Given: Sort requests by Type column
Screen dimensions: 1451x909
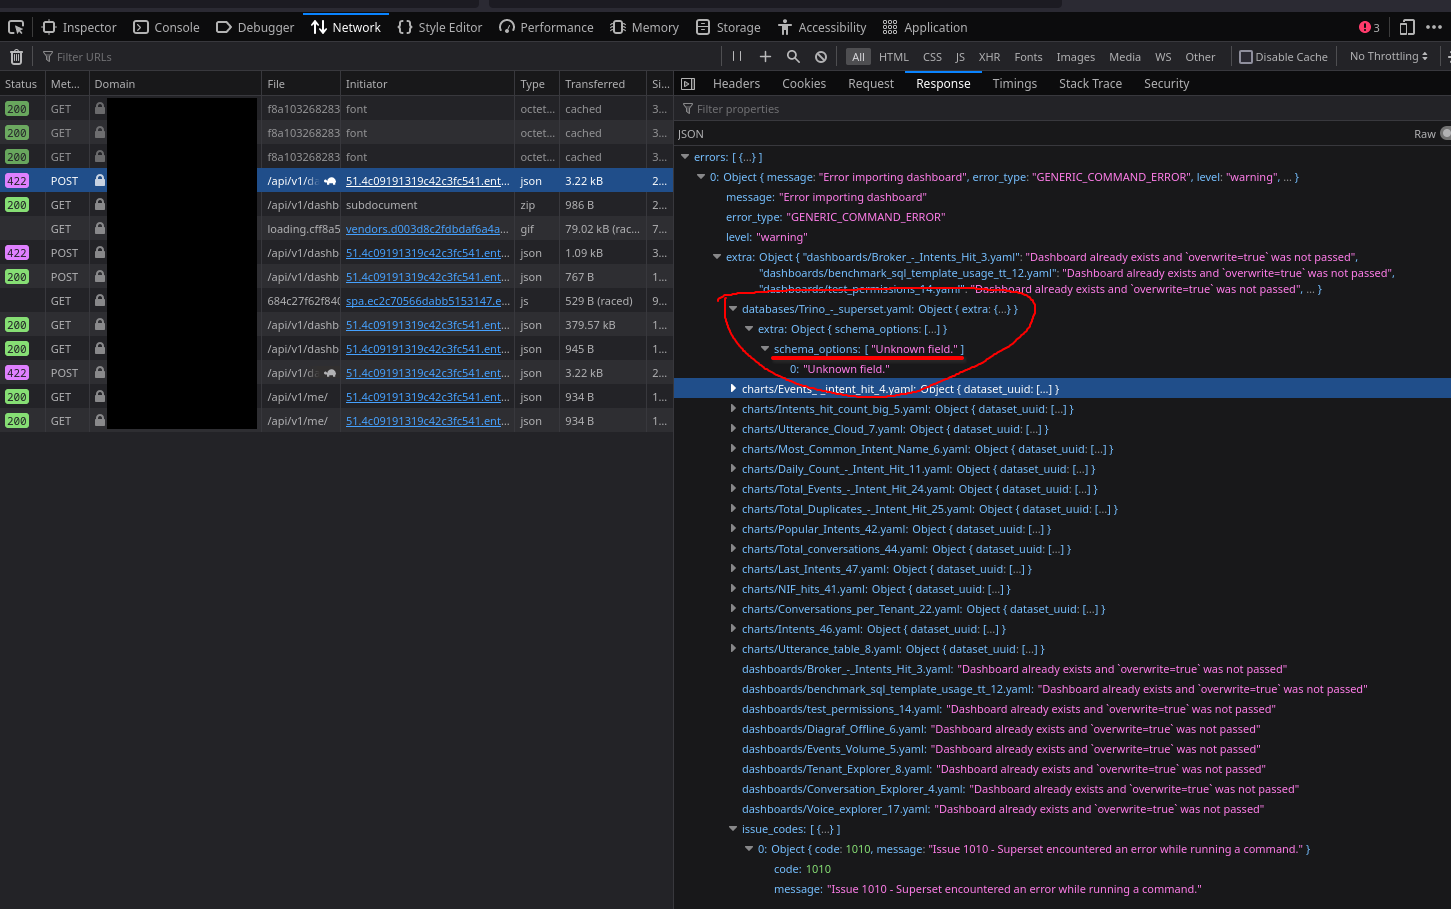Looking at the screenshot, I should point(537,84).
